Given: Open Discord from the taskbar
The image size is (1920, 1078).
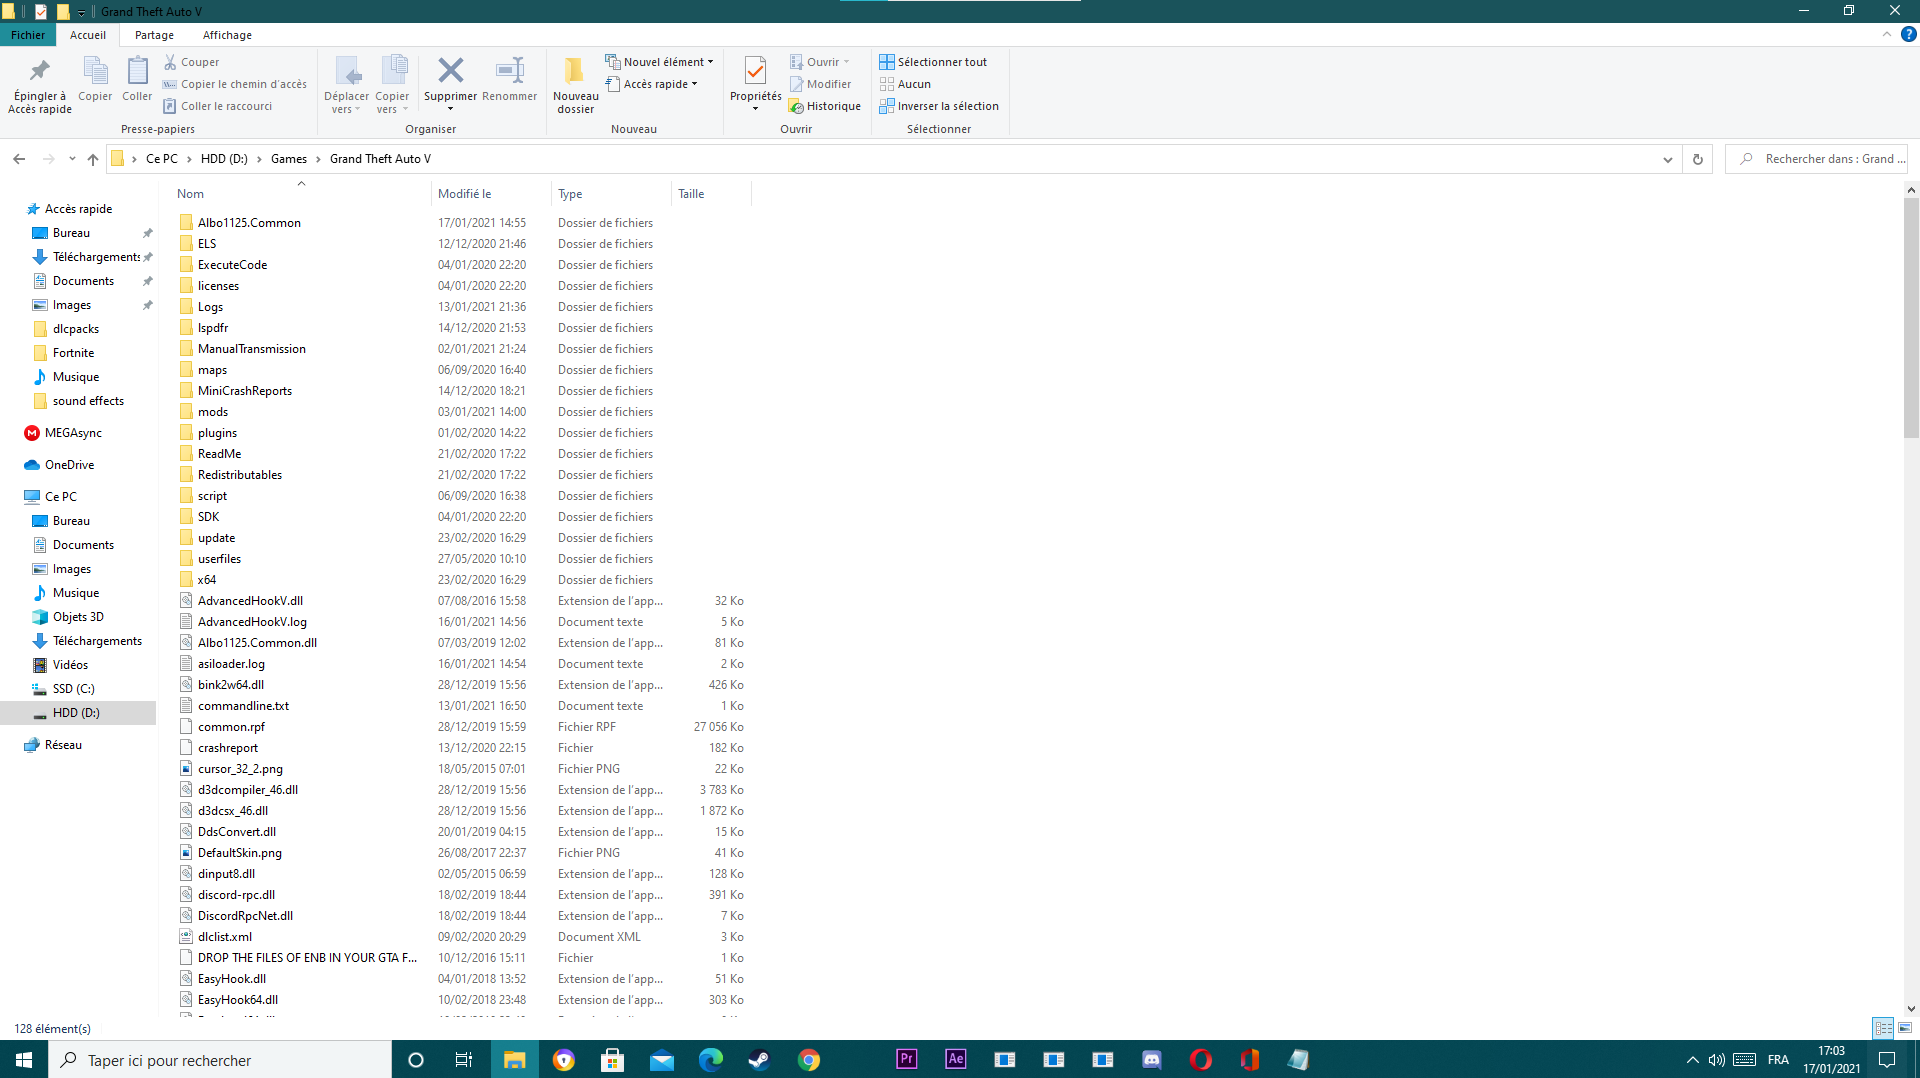Looking at the screenshot, I should click(x=1153, y=1059).
